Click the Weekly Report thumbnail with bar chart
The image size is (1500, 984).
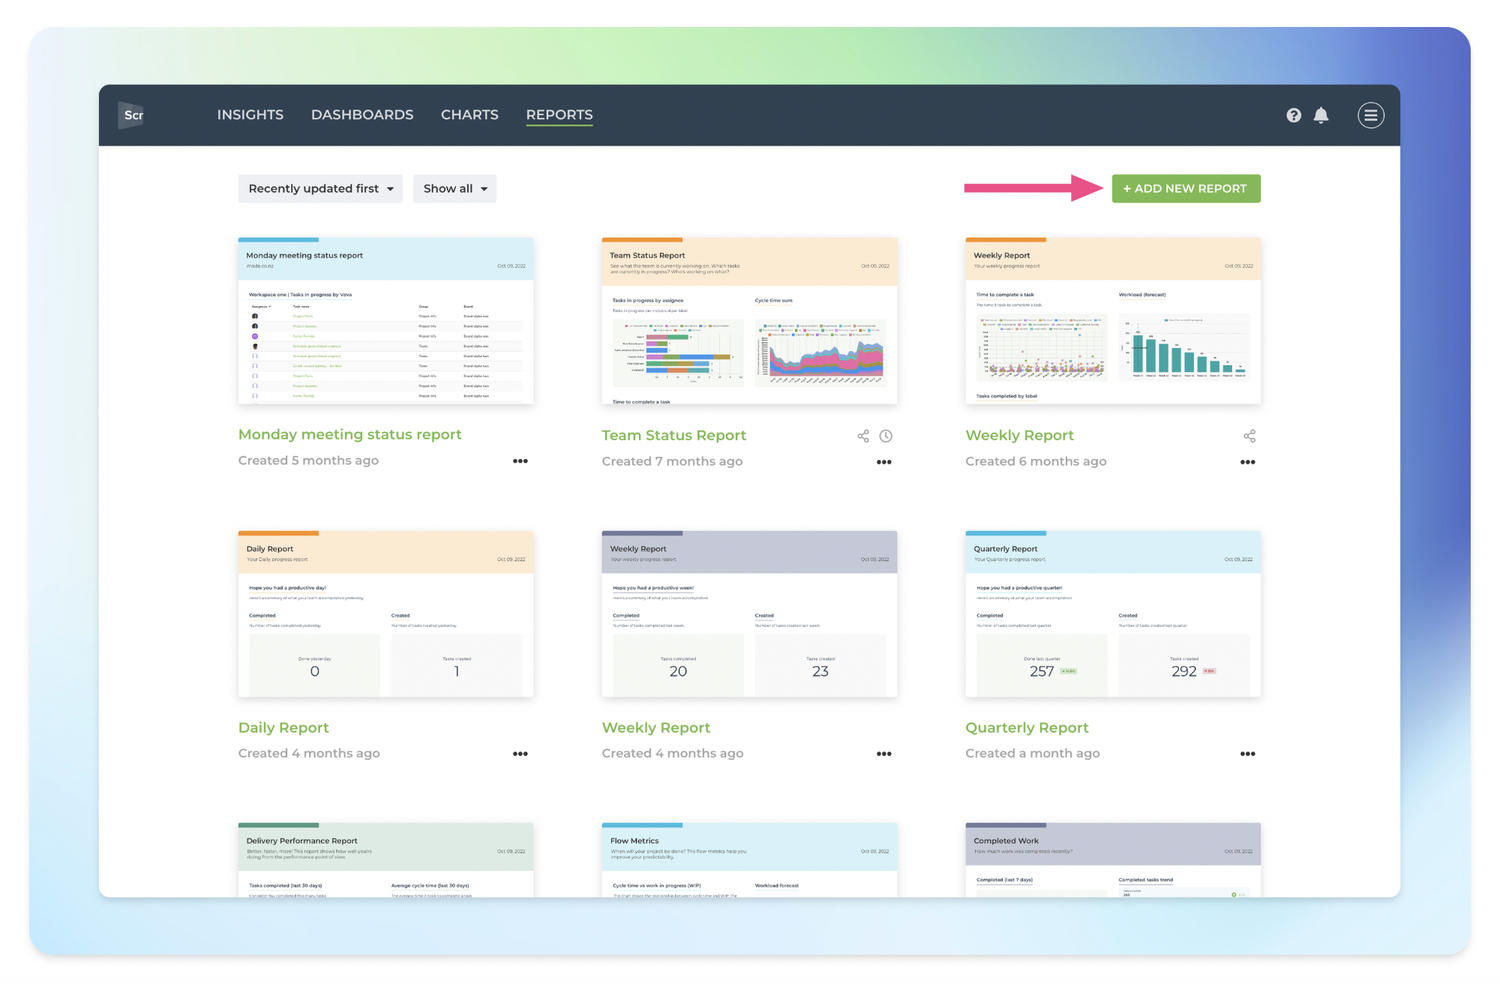[1113, 321]
